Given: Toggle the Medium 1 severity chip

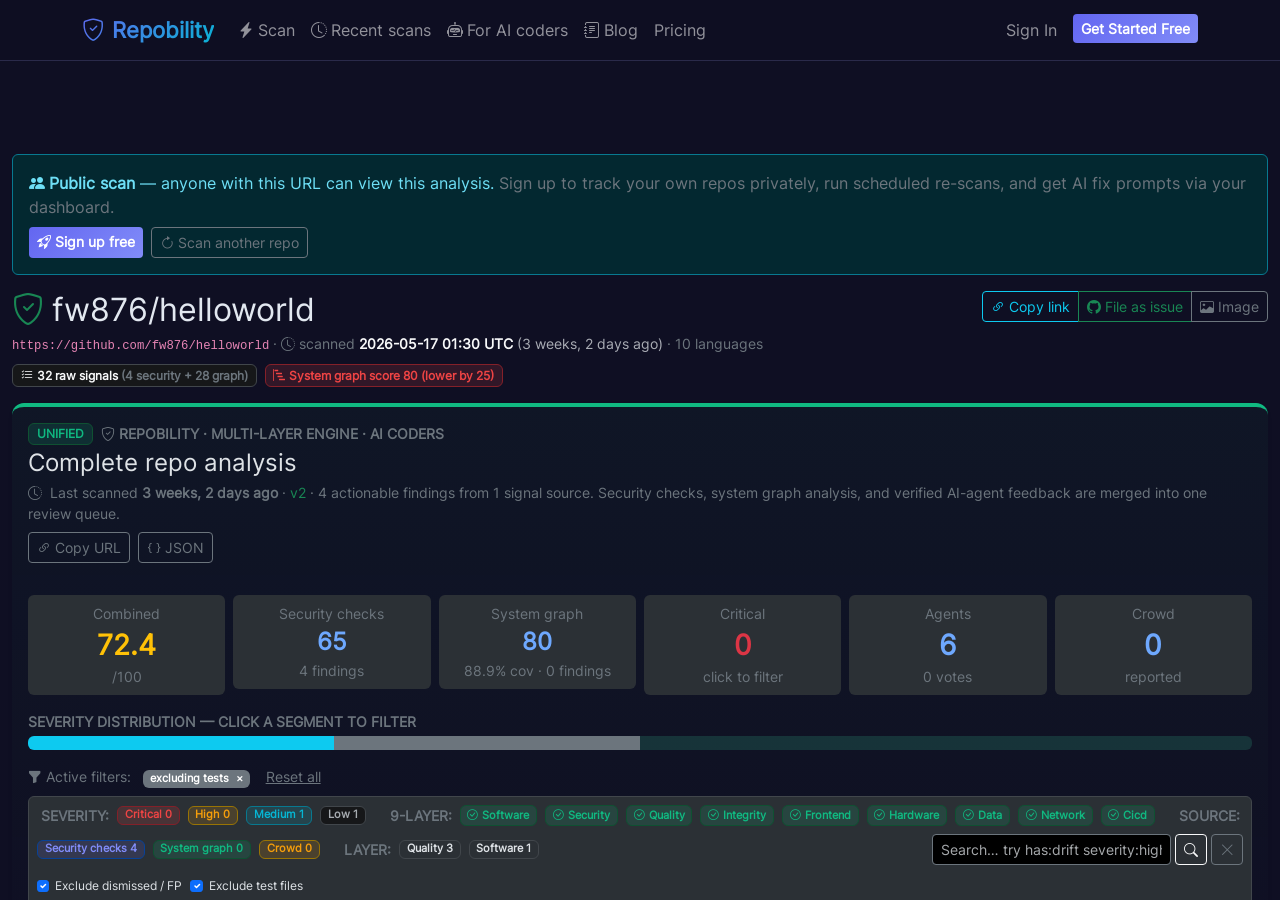Looking at the screenshot, I should (x=279, y=815).
